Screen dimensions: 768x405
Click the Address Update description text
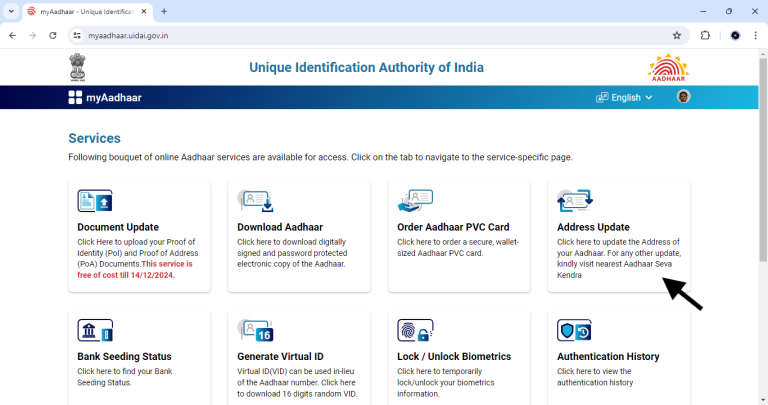(x=619, y=258)
